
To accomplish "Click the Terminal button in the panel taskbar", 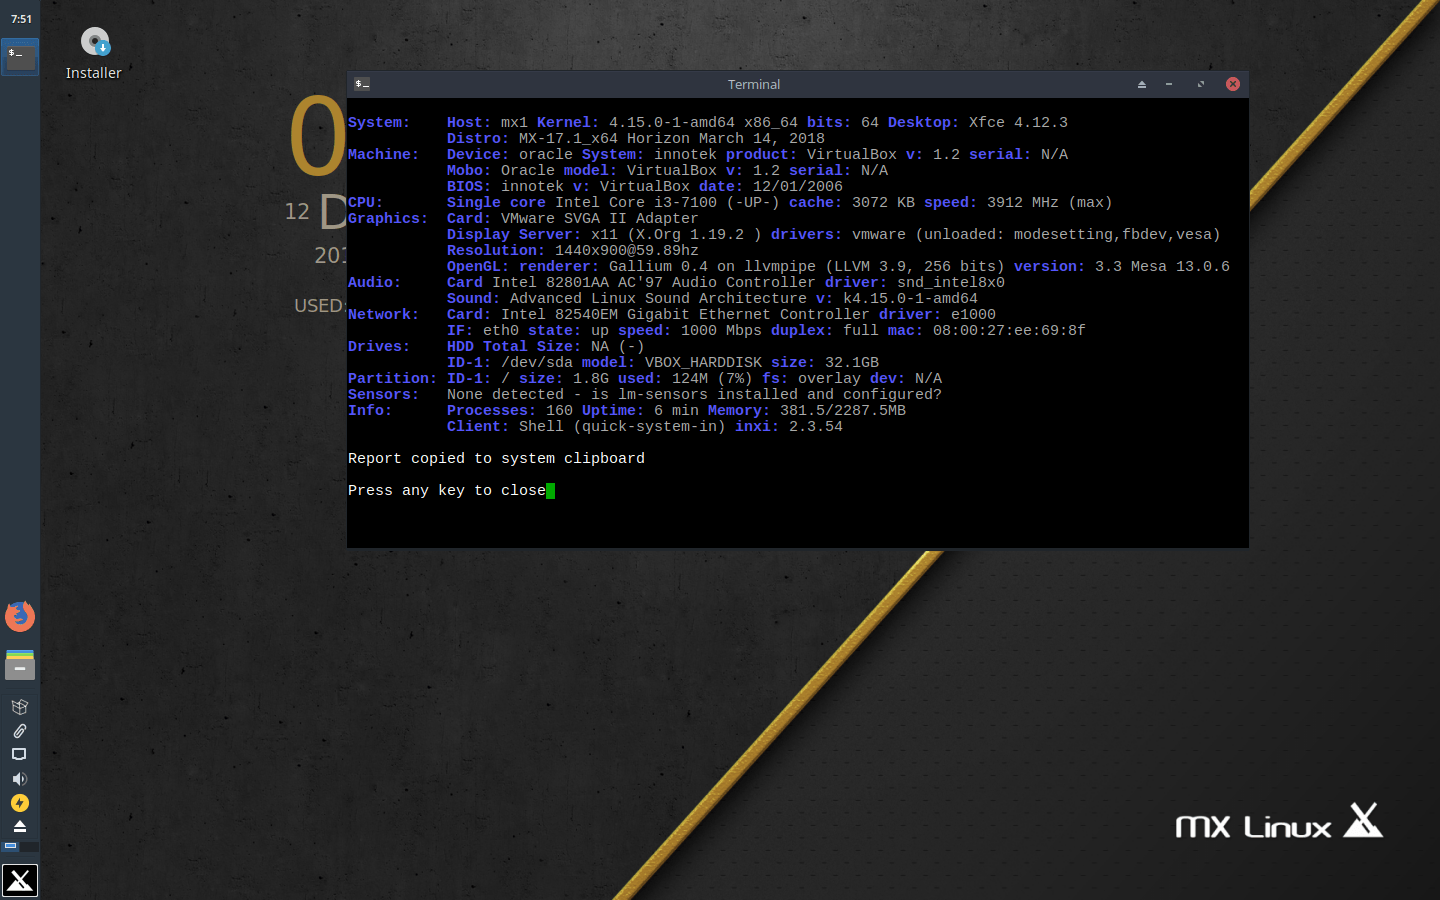I will click(20, 56).
